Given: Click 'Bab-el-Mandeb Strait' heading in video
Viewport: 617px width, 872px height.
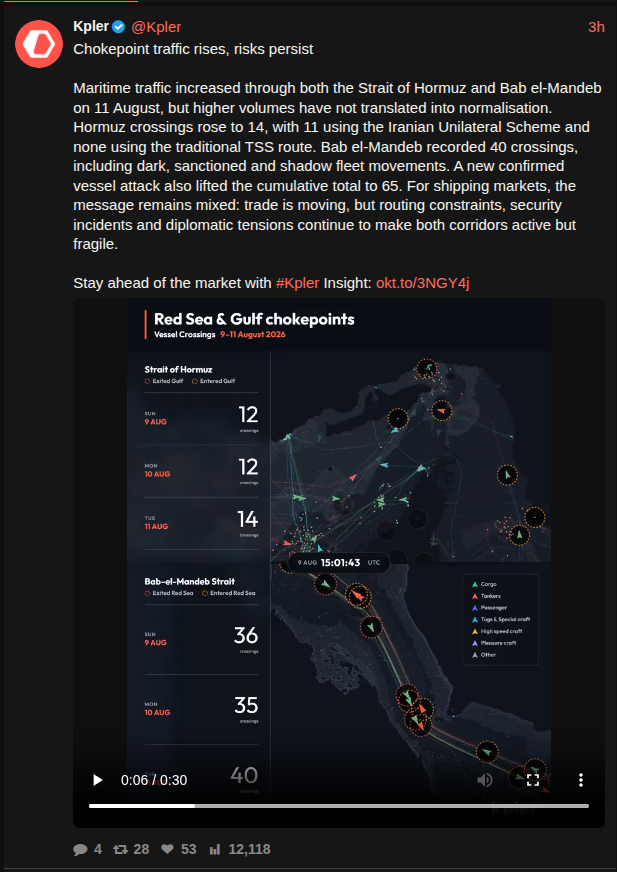Looking at the screenshot, I should (189, 581).
